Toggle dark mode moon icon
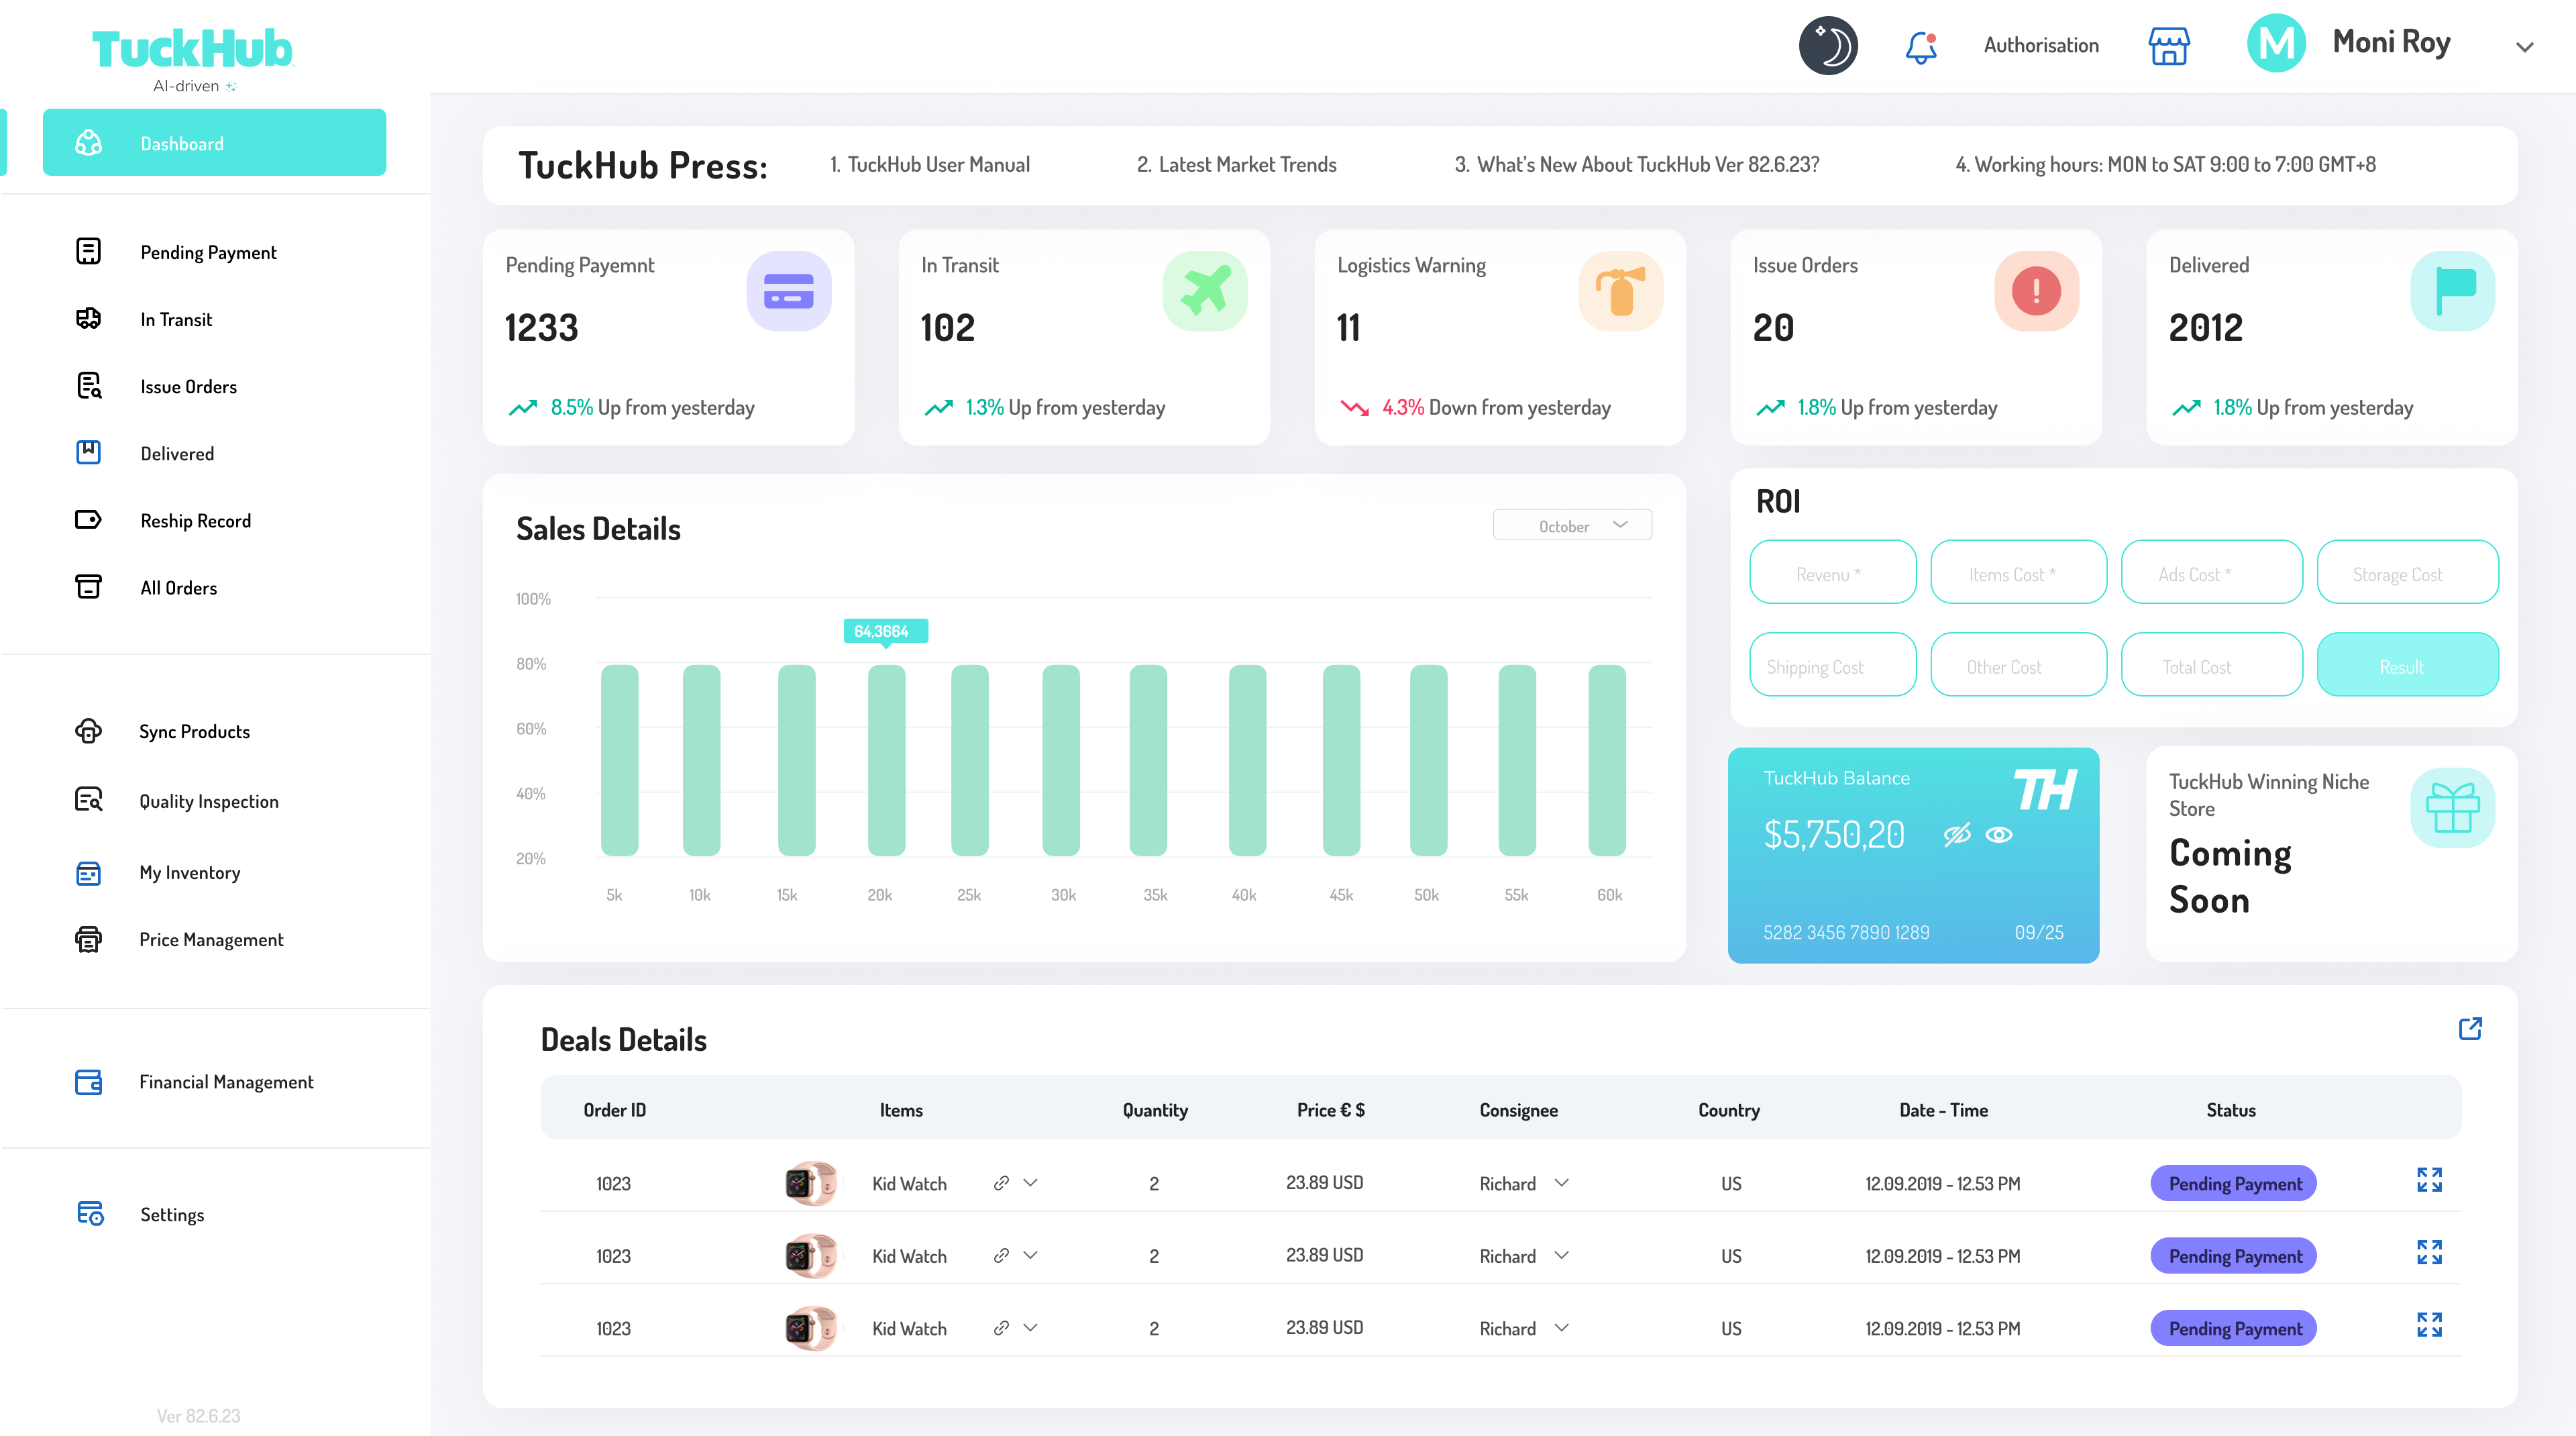Screen dimensions: 2576x1436 [1828, 45]
